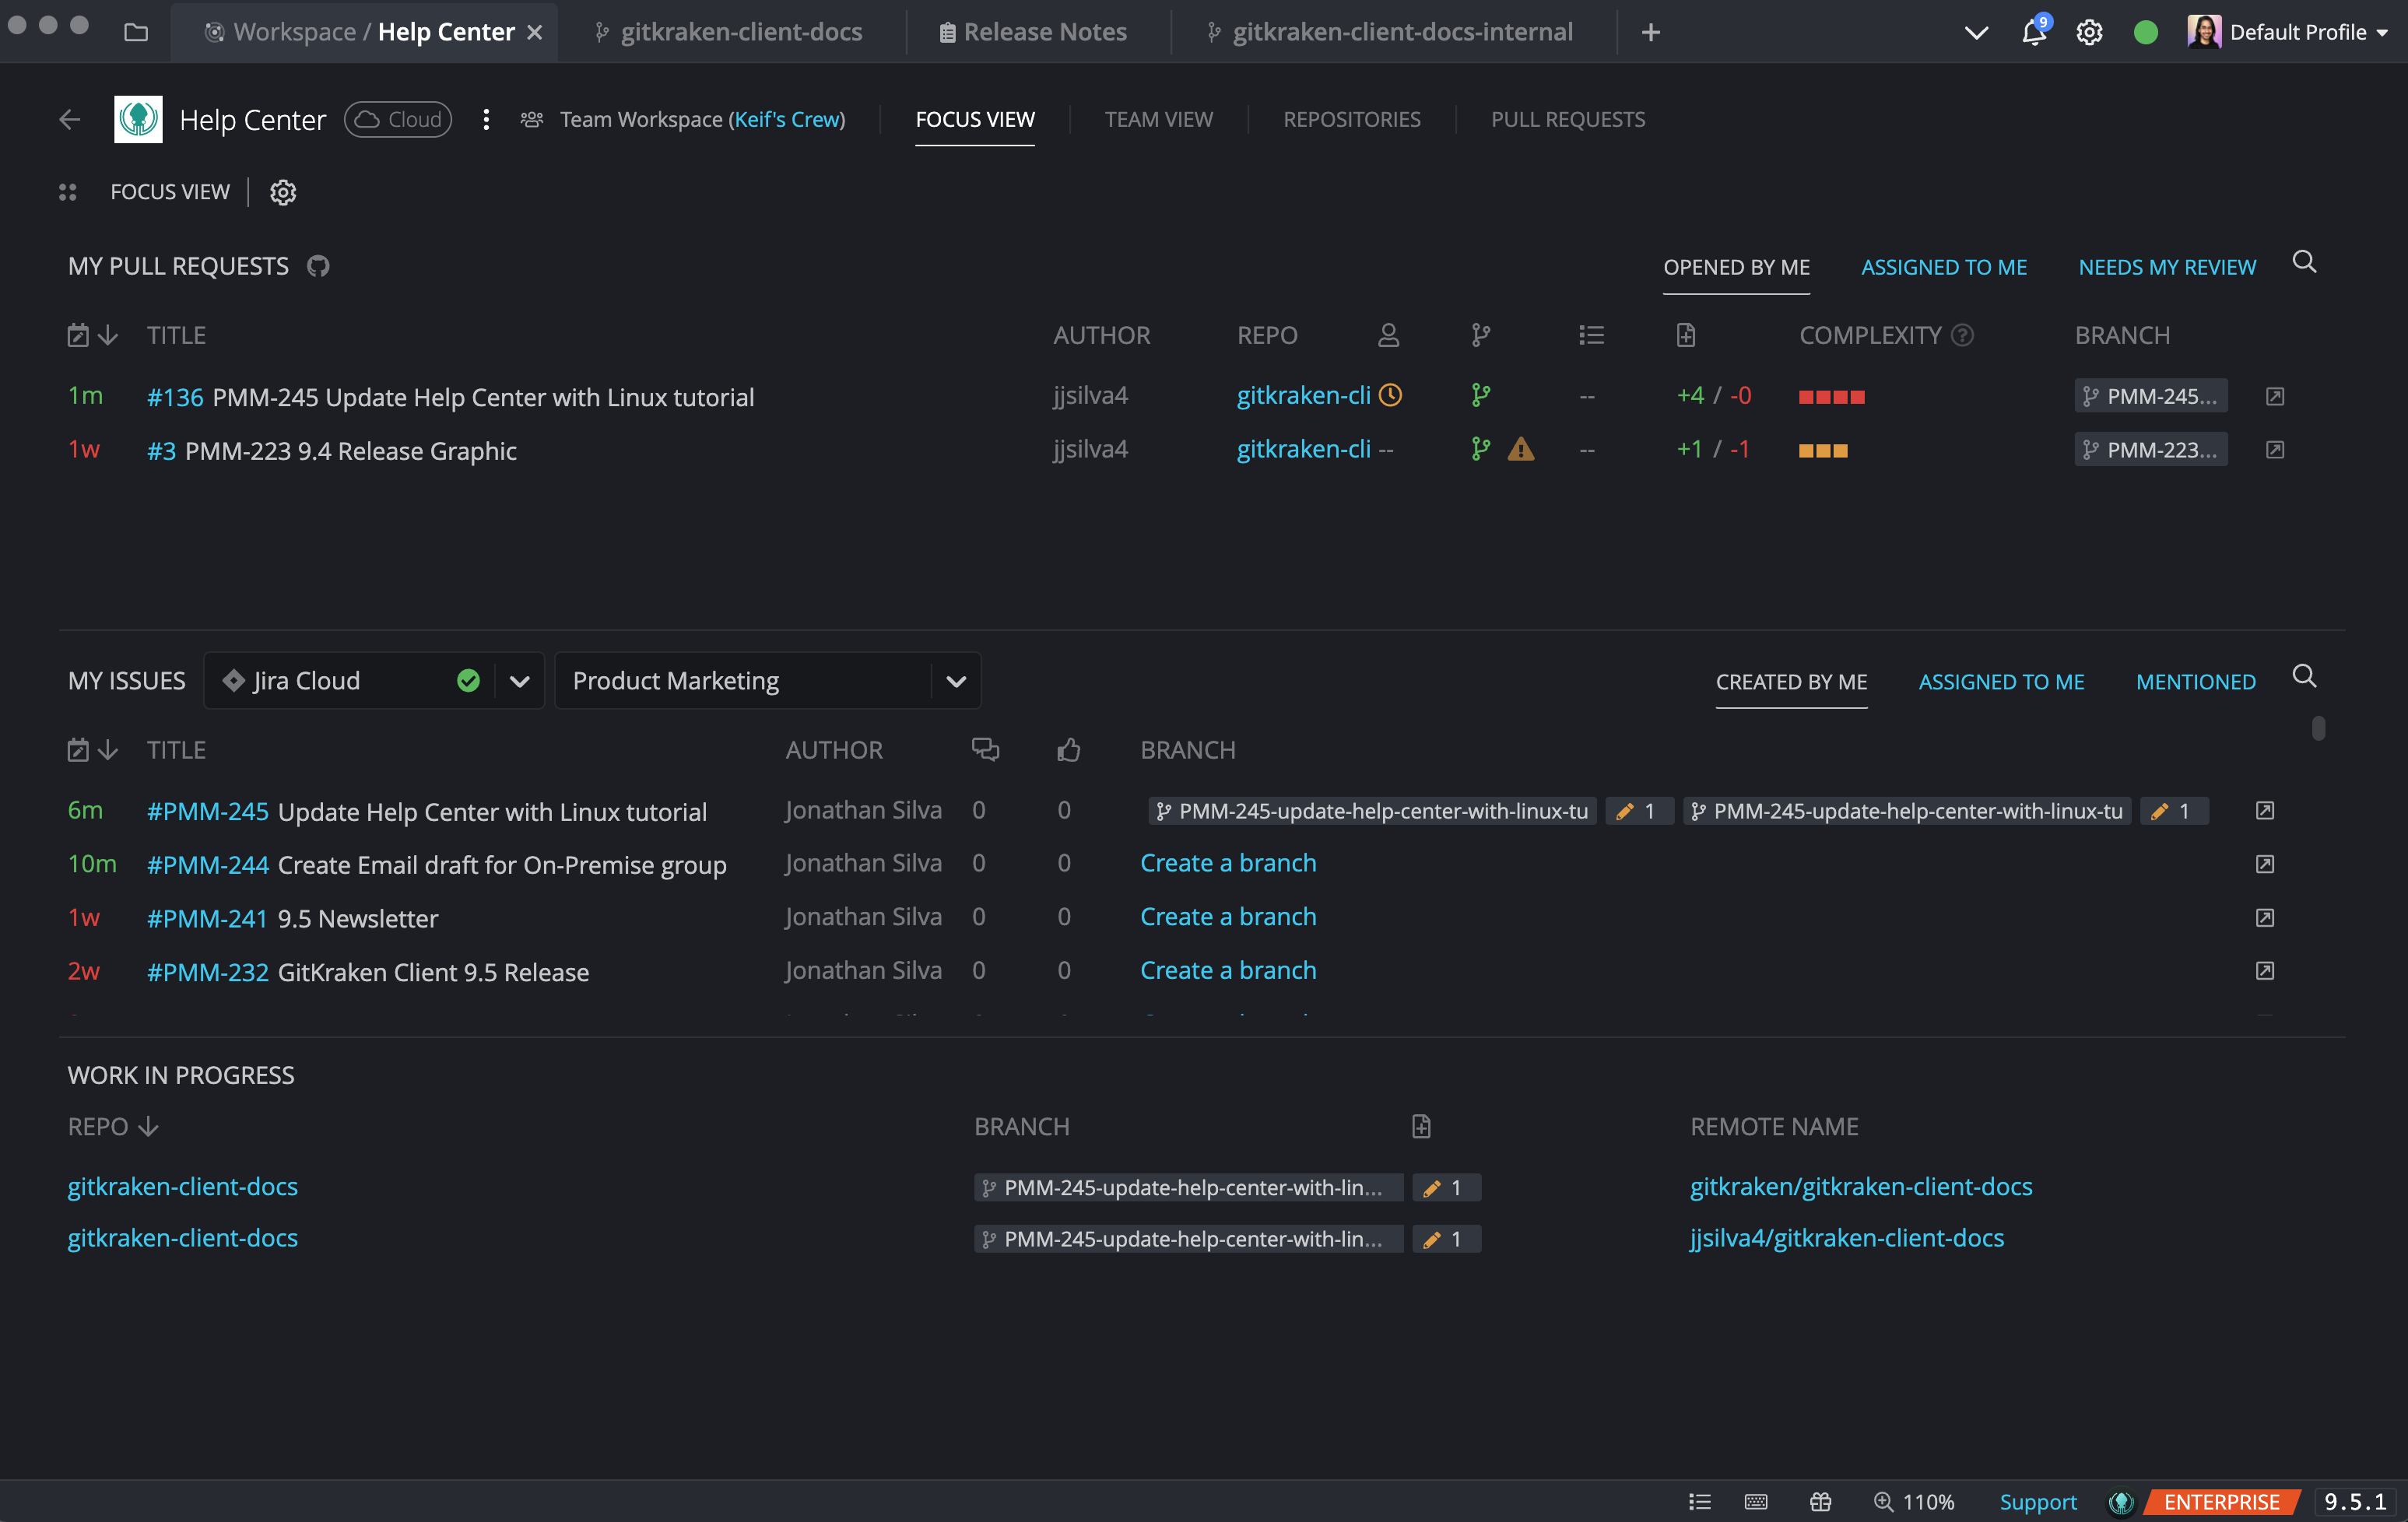Select the NEEDS MY REVIEW filter
The height and width of the screenshot is (1522, 2408).
[x=2167, y=267]
